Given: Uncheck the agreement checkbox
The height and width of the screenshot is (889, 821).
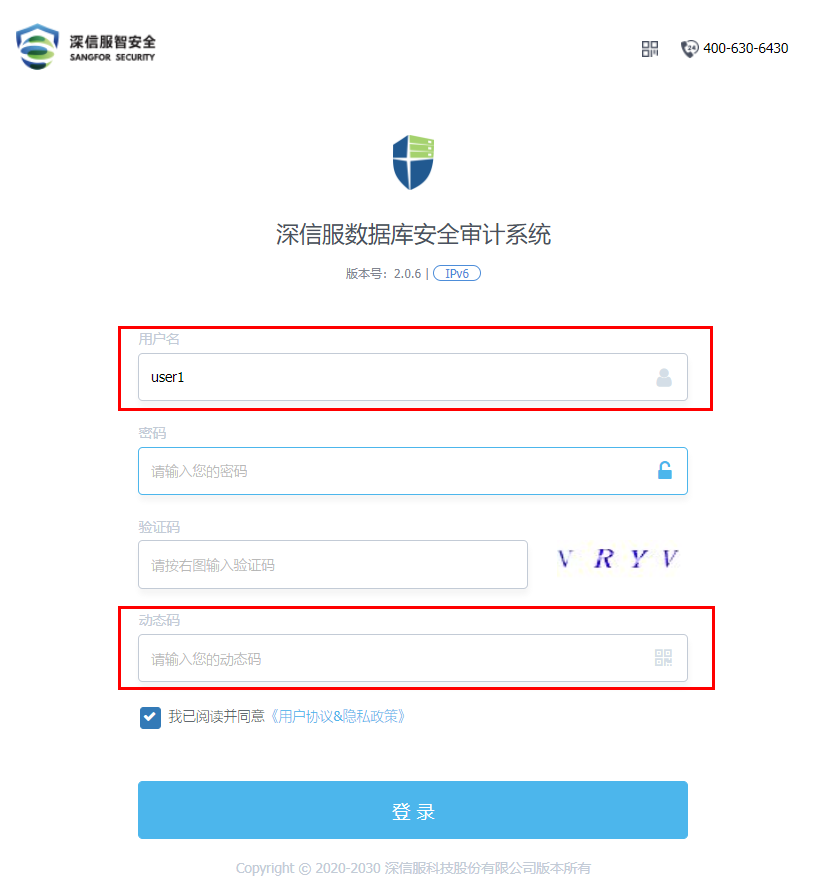Looking at the screenshot, I should (x=150, y=717).
